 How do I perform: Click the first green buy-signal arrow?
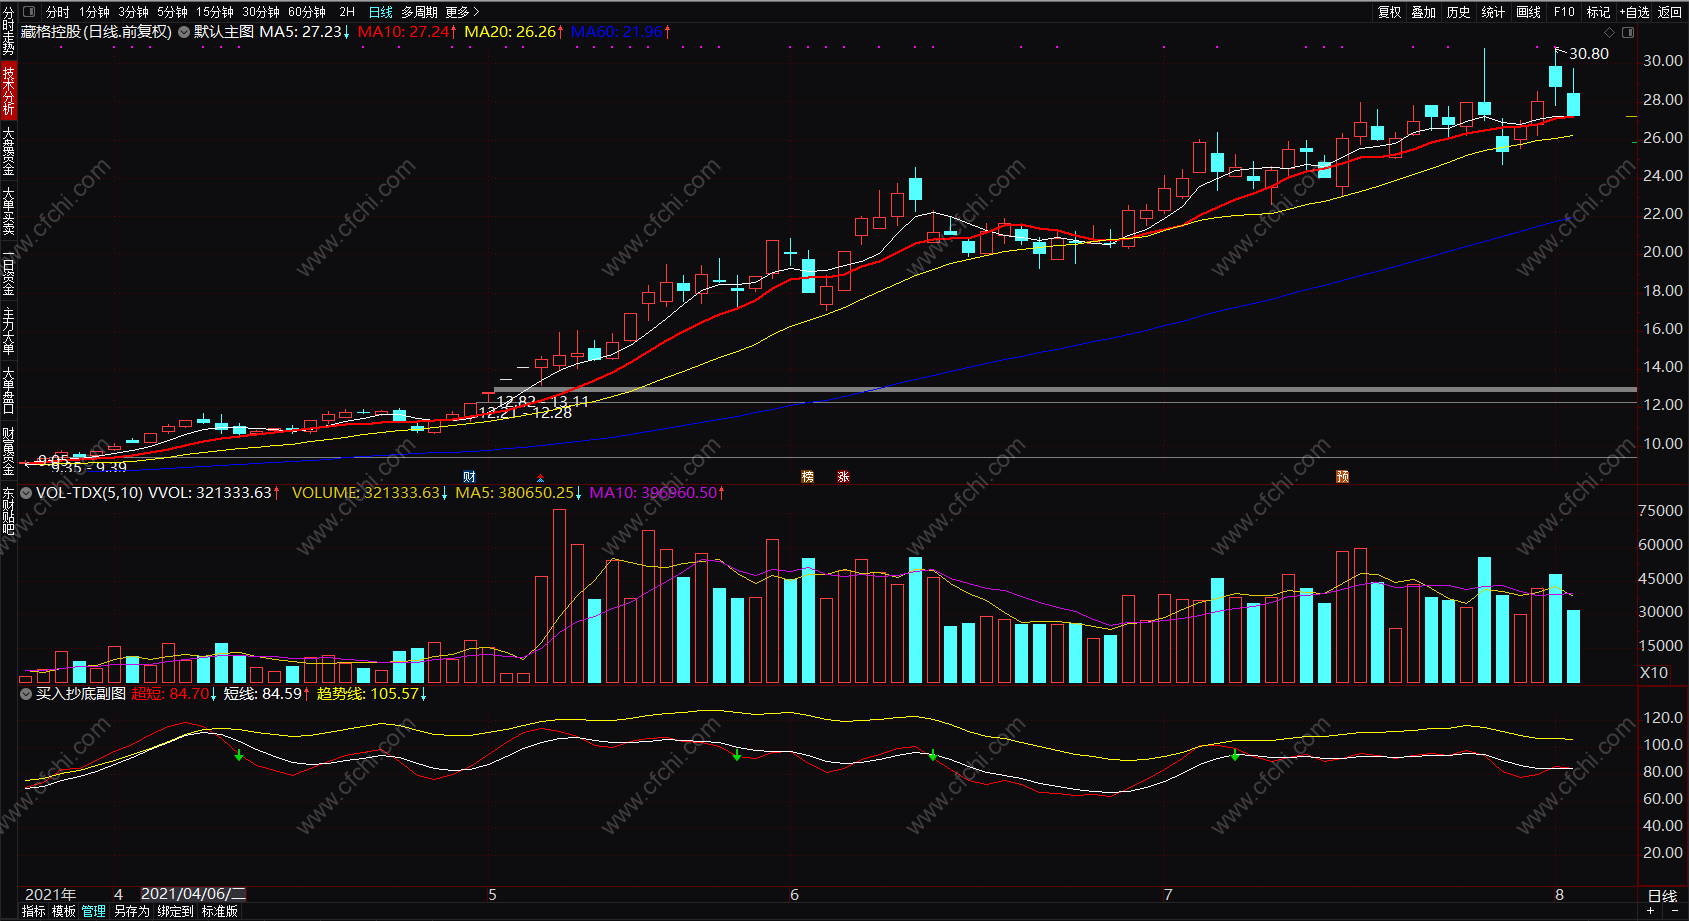[239, 756]
